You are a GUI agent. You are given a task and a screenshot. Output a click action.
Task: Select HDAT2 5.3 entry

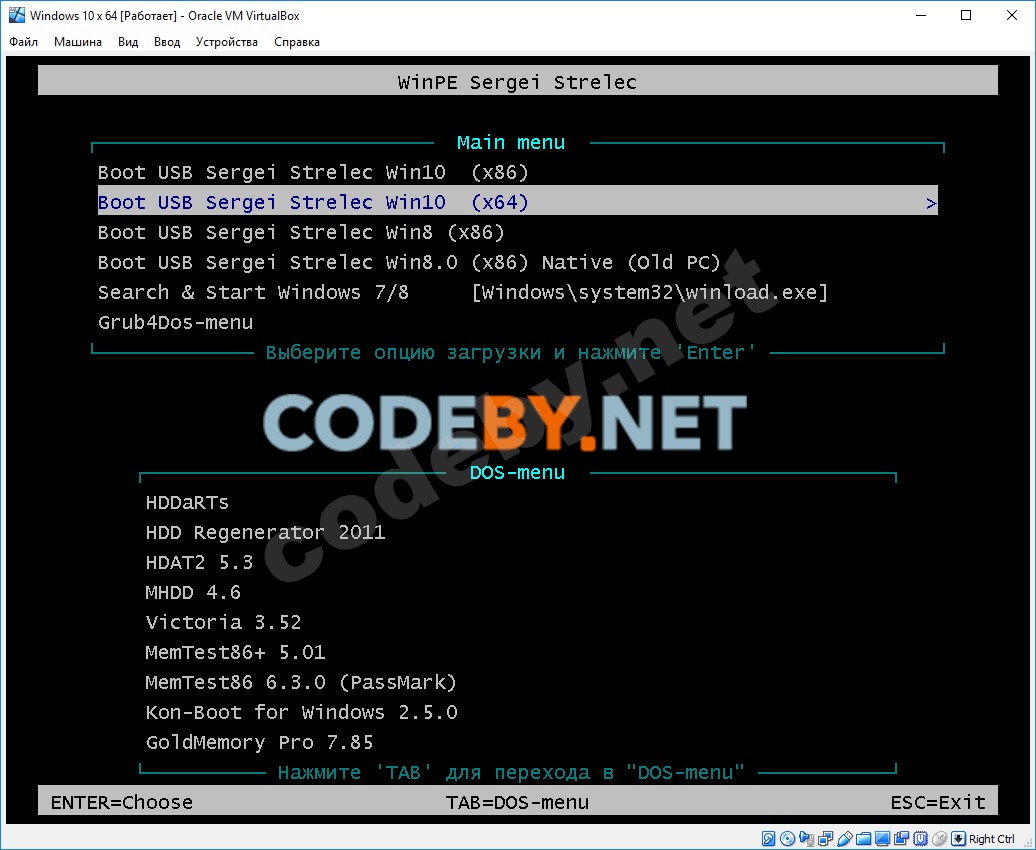[x=199, y=562]
